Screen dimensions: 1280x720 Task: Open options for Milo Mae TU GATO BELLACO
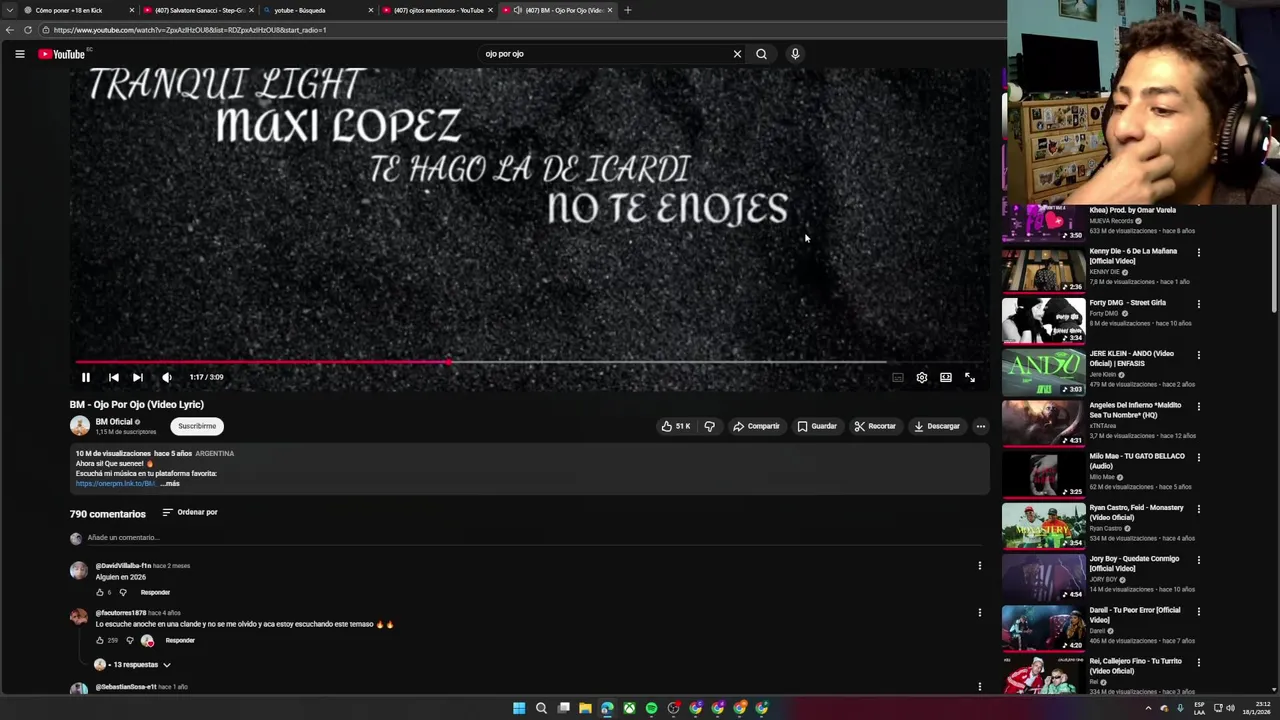(x=1199, y=457)
